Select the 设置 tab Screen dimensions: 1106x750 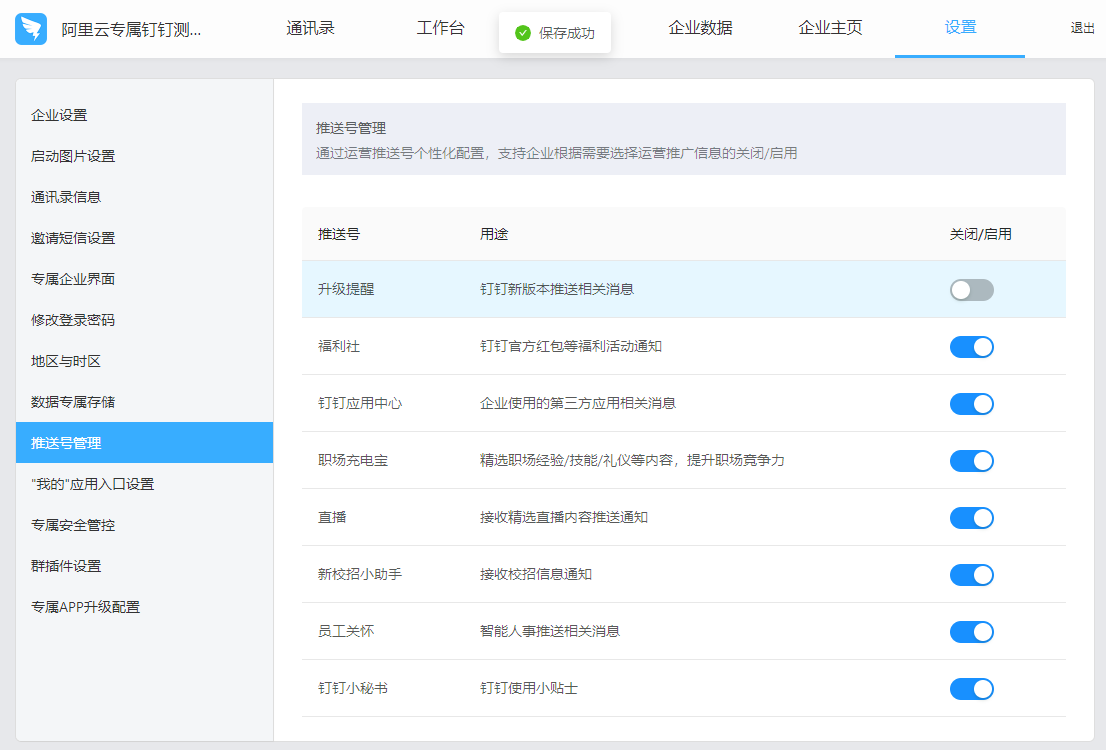coord(960,28)
